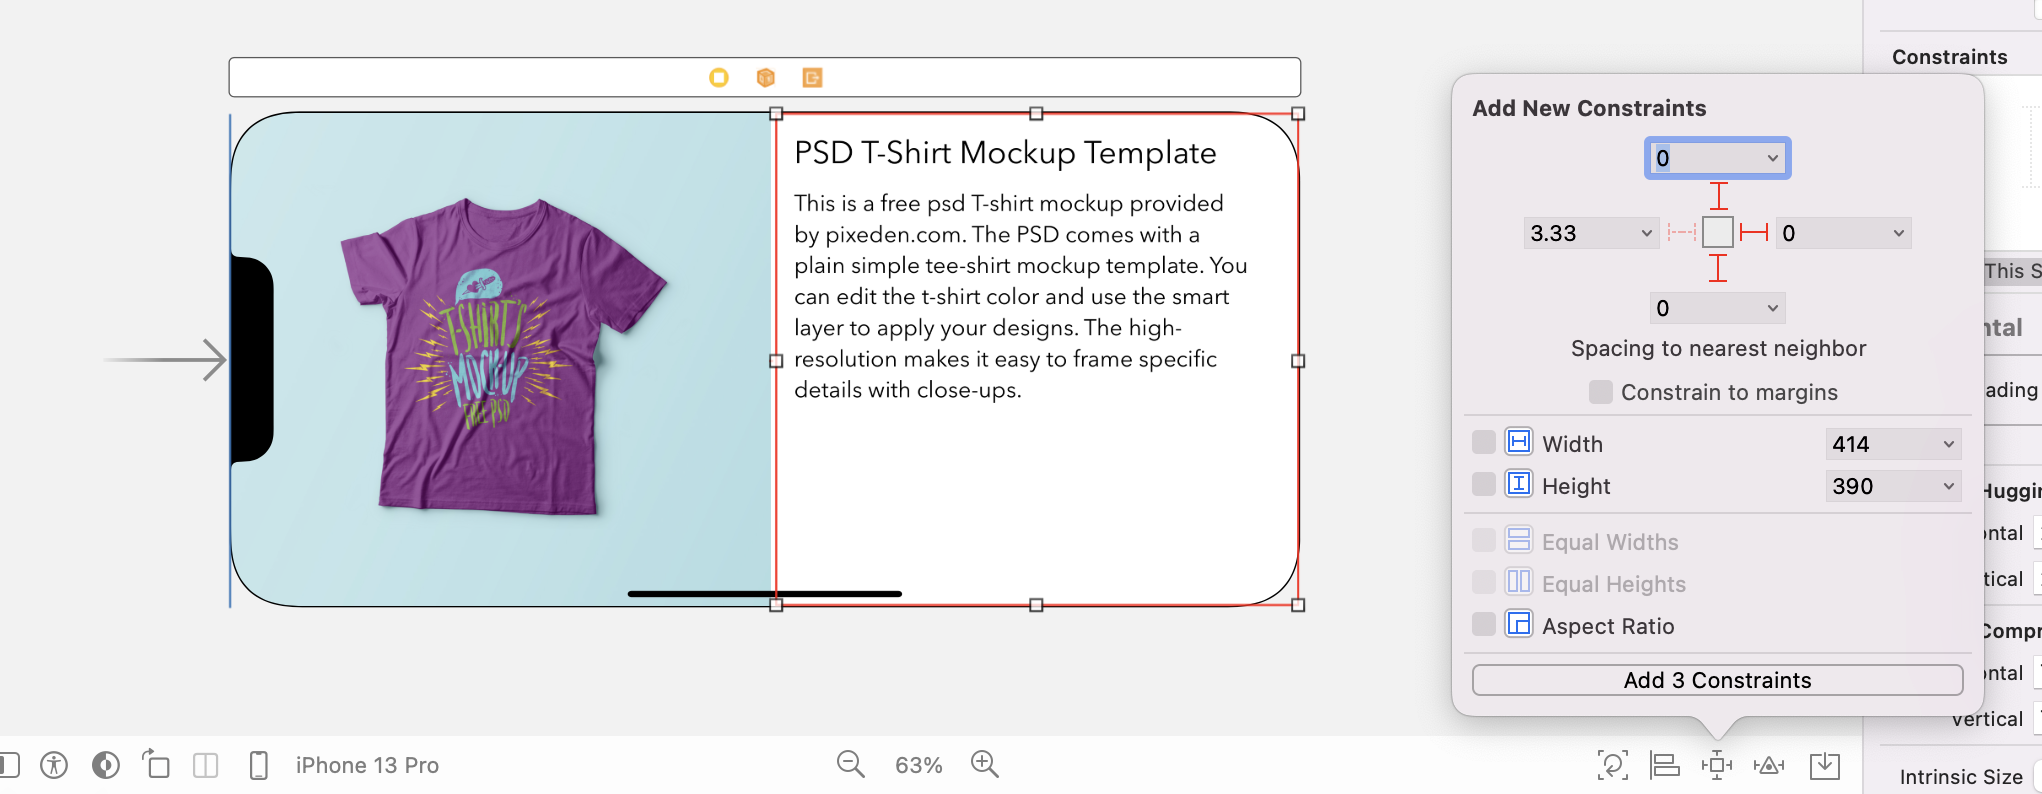
Task: Expand the Width value 414 dropdown
Action: tap(1948, 444)
